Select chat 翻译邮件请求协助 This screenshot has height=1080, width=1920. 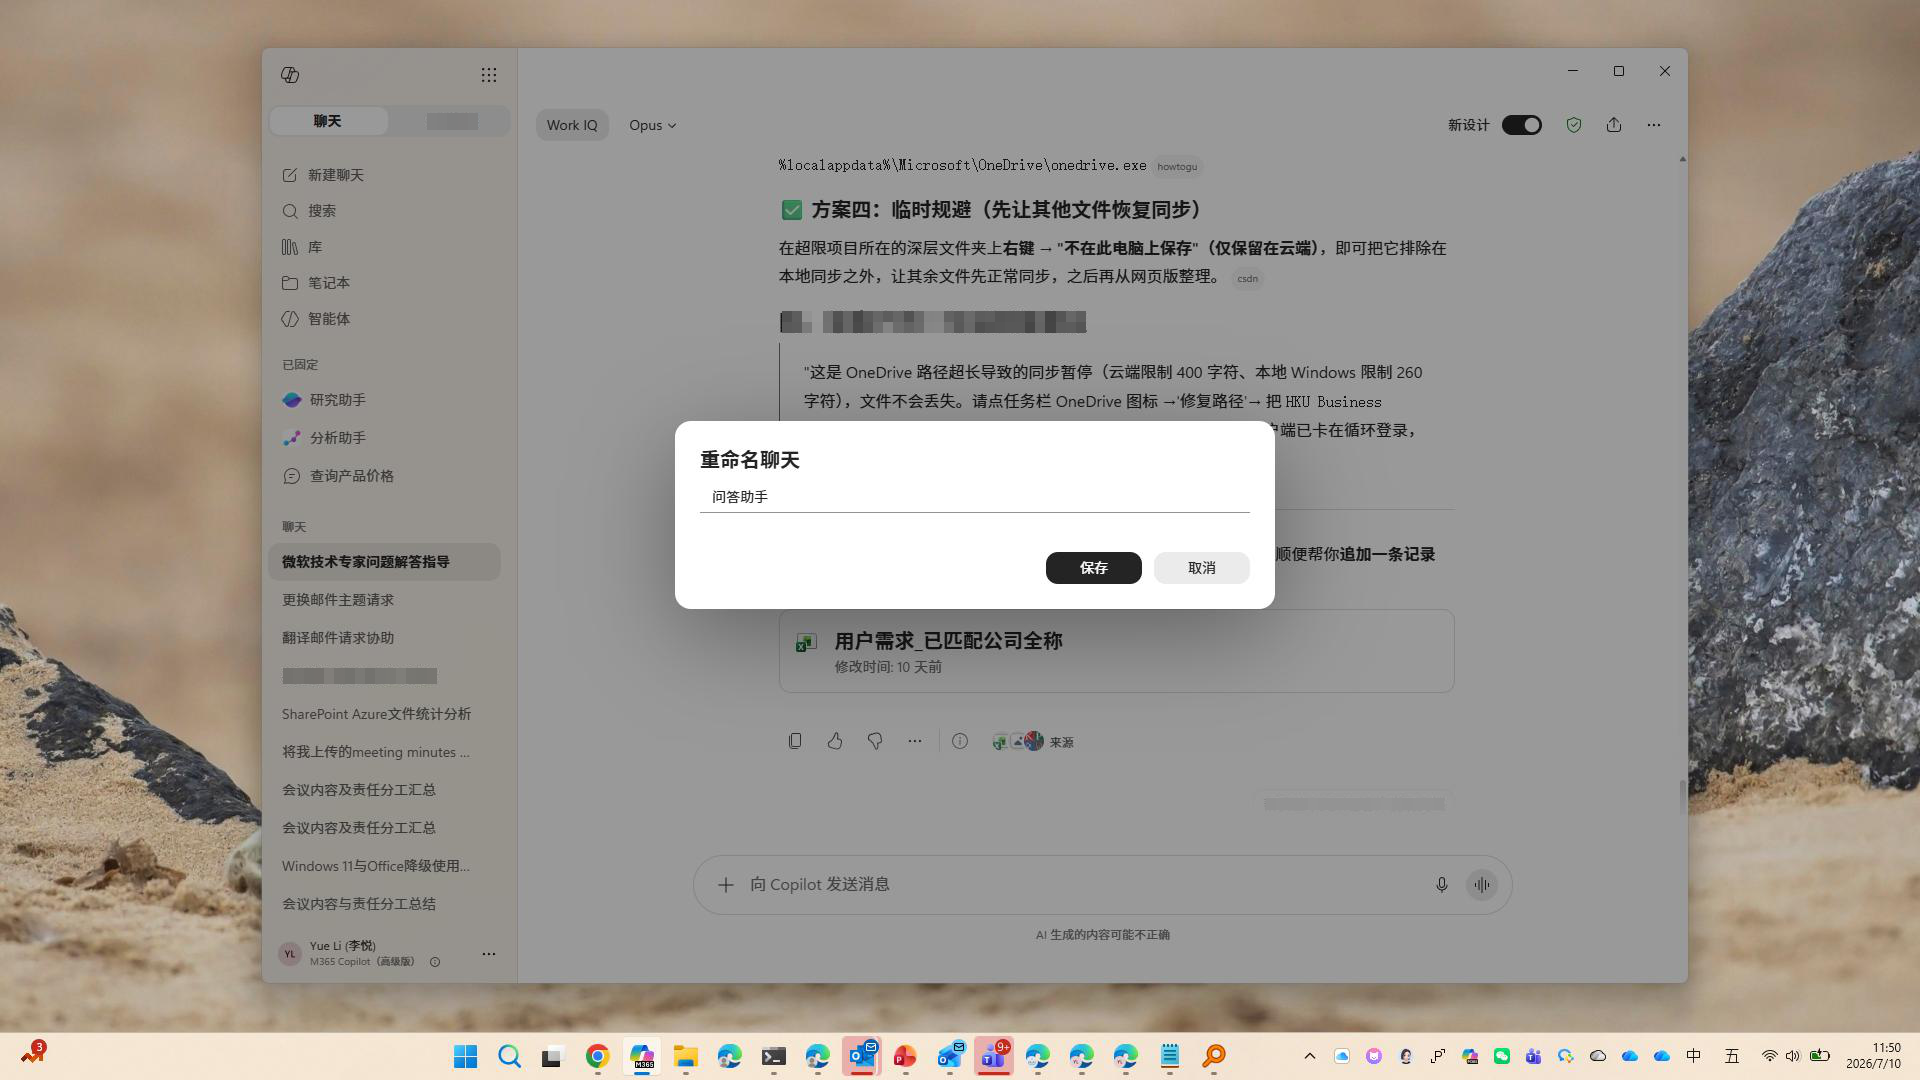[384, 638]
